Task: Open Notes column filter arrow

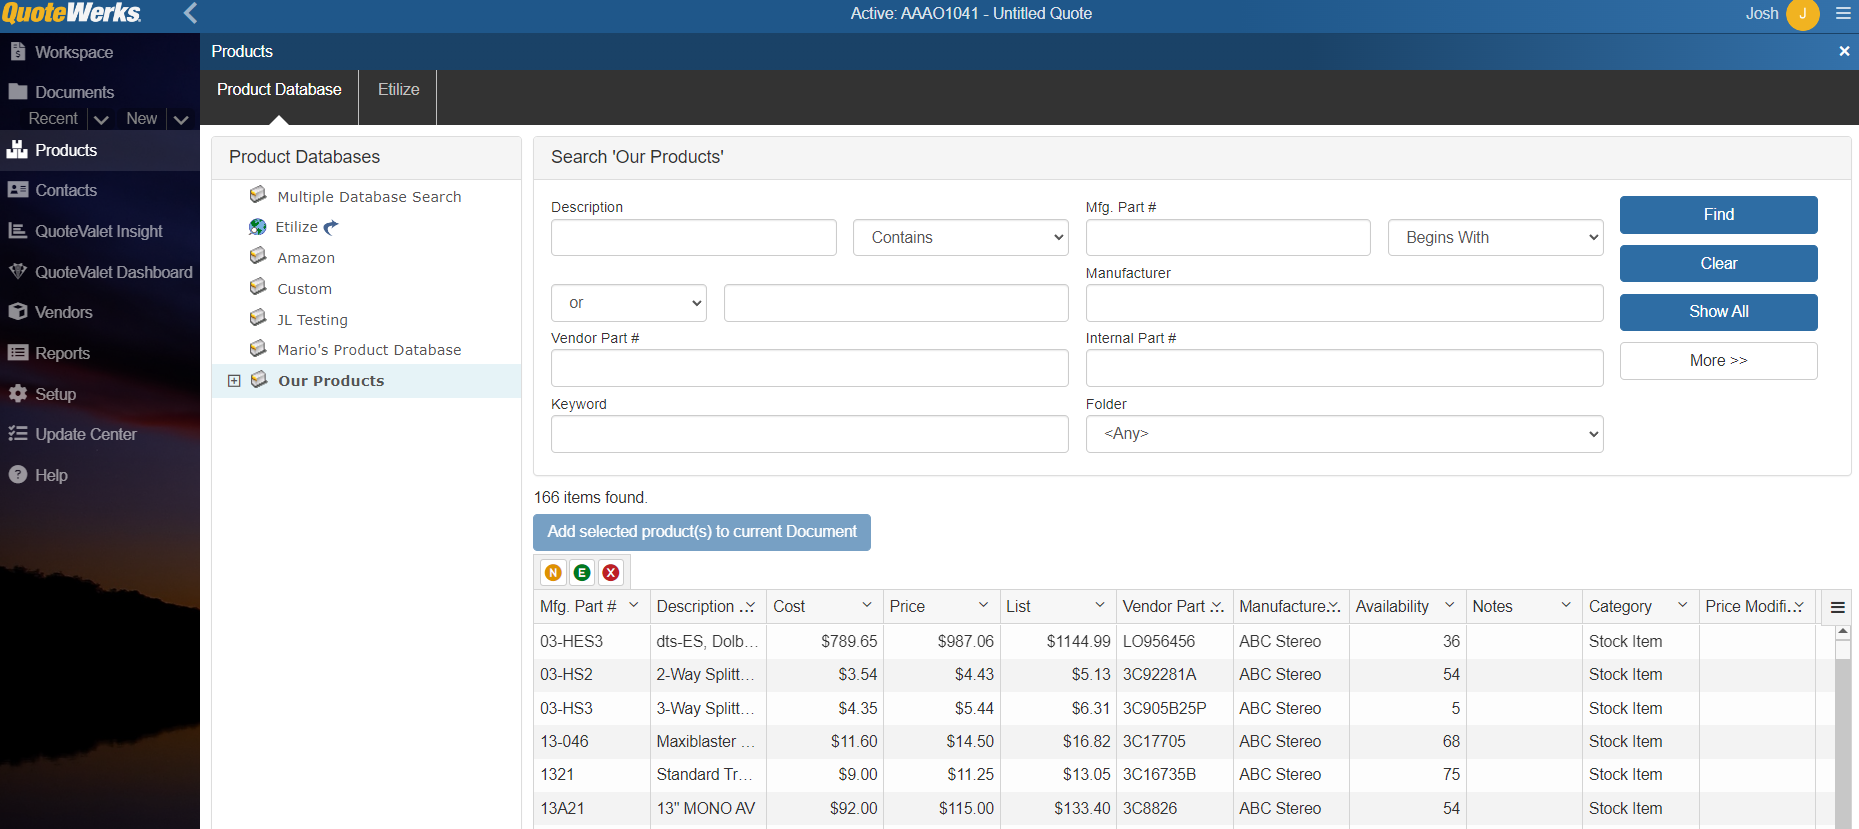Action: [1566, 605]
